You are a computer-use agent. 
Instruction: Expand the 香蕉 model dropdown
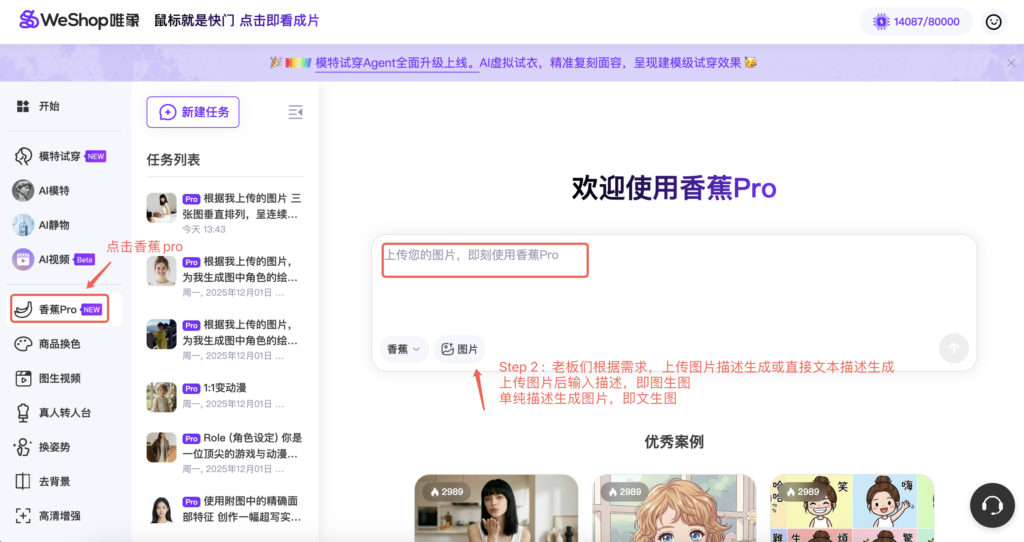point(404,349)
